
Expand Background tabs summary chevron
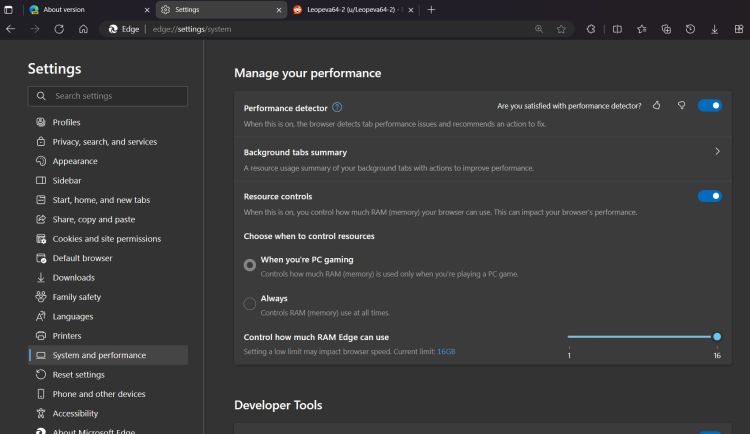click(717, 151)
